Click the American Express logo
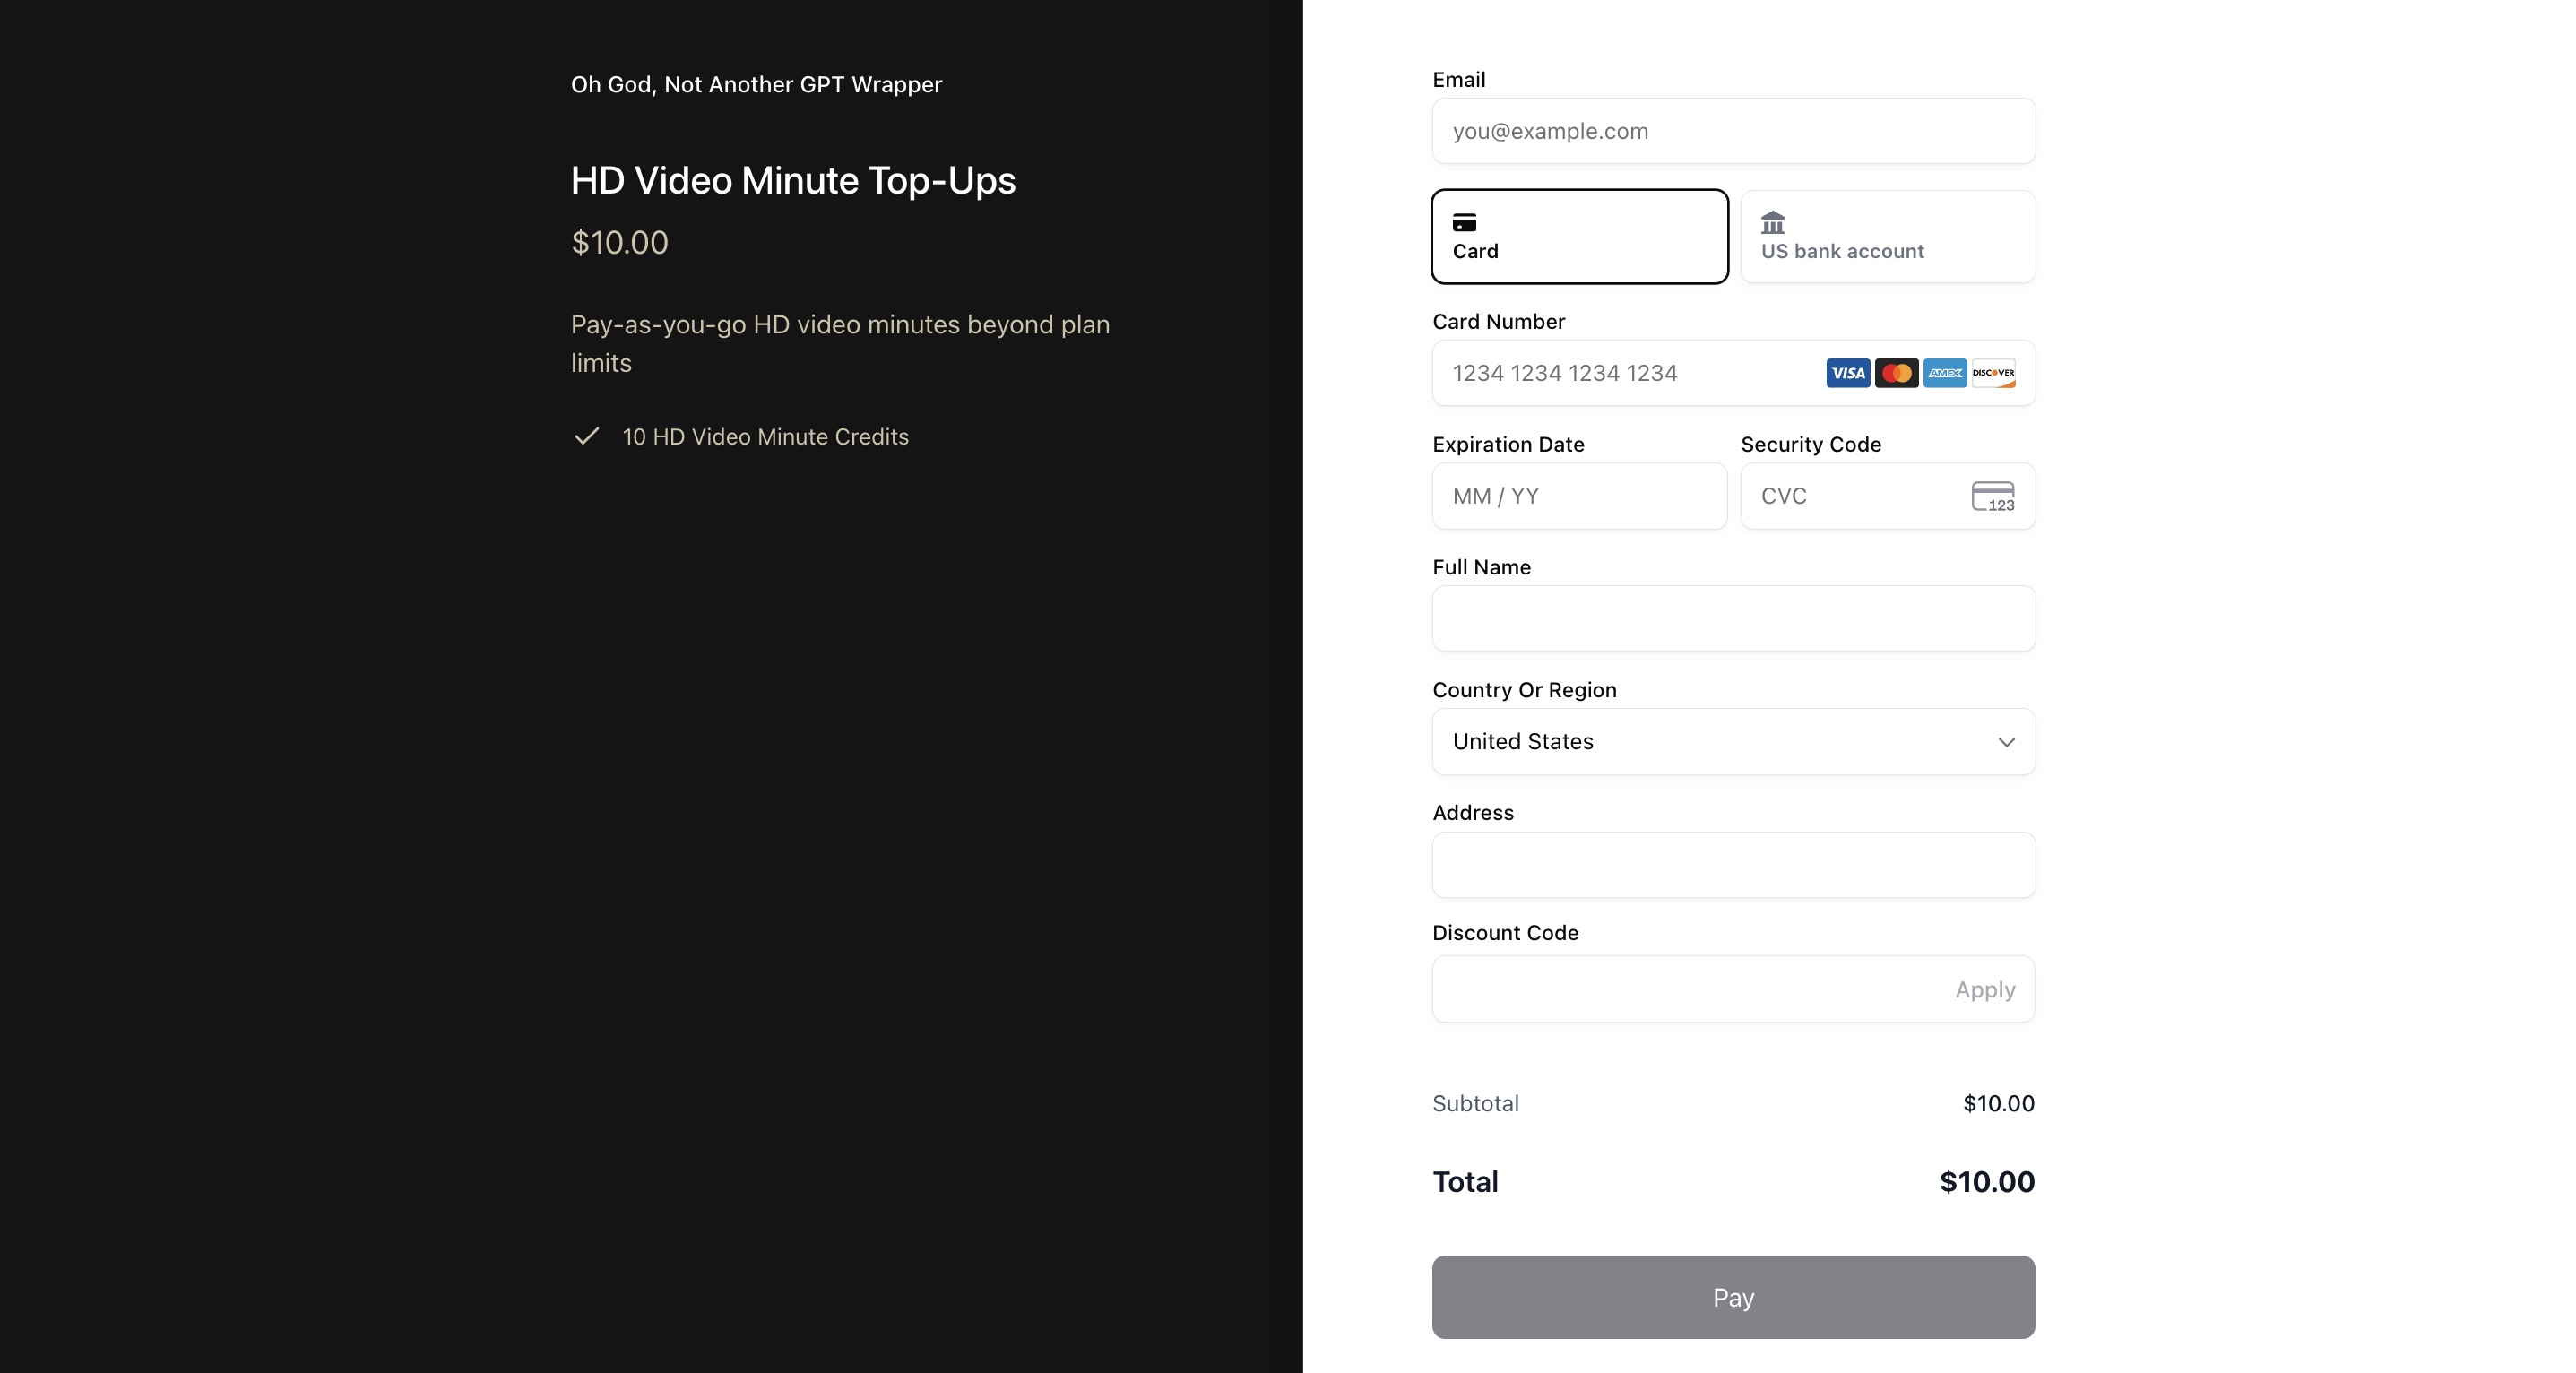This screenshot has height=1373, width=2576. (x=1944, y=373)
